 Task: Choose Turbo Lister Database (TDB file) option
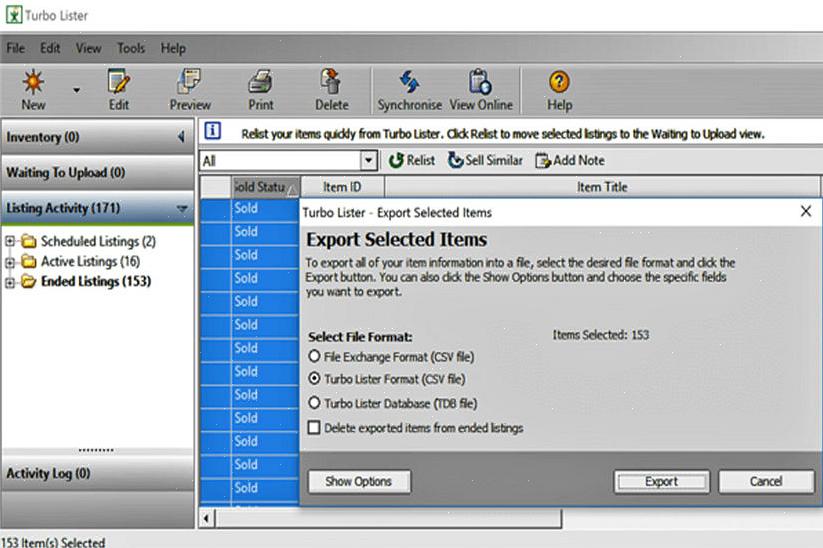click(x=315, y=403)
